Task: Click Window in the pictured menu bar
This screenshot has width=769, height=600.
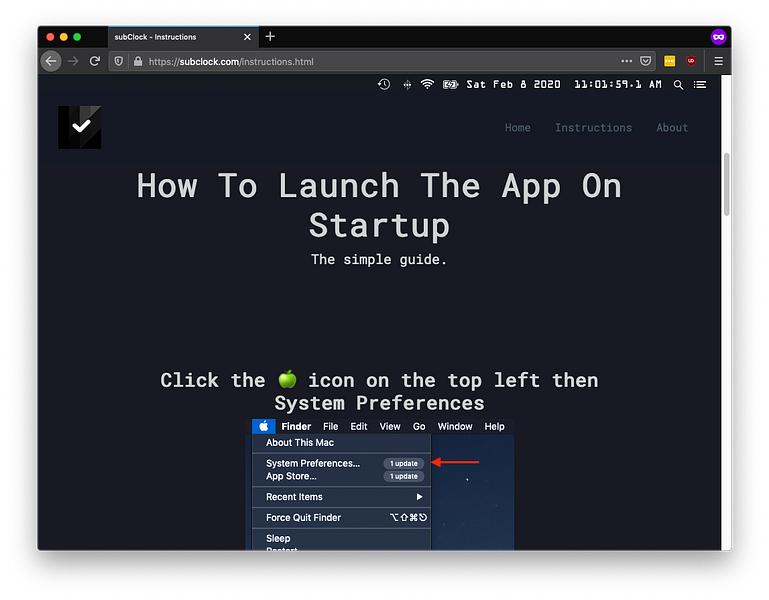Action: click(x=455, y=426)
